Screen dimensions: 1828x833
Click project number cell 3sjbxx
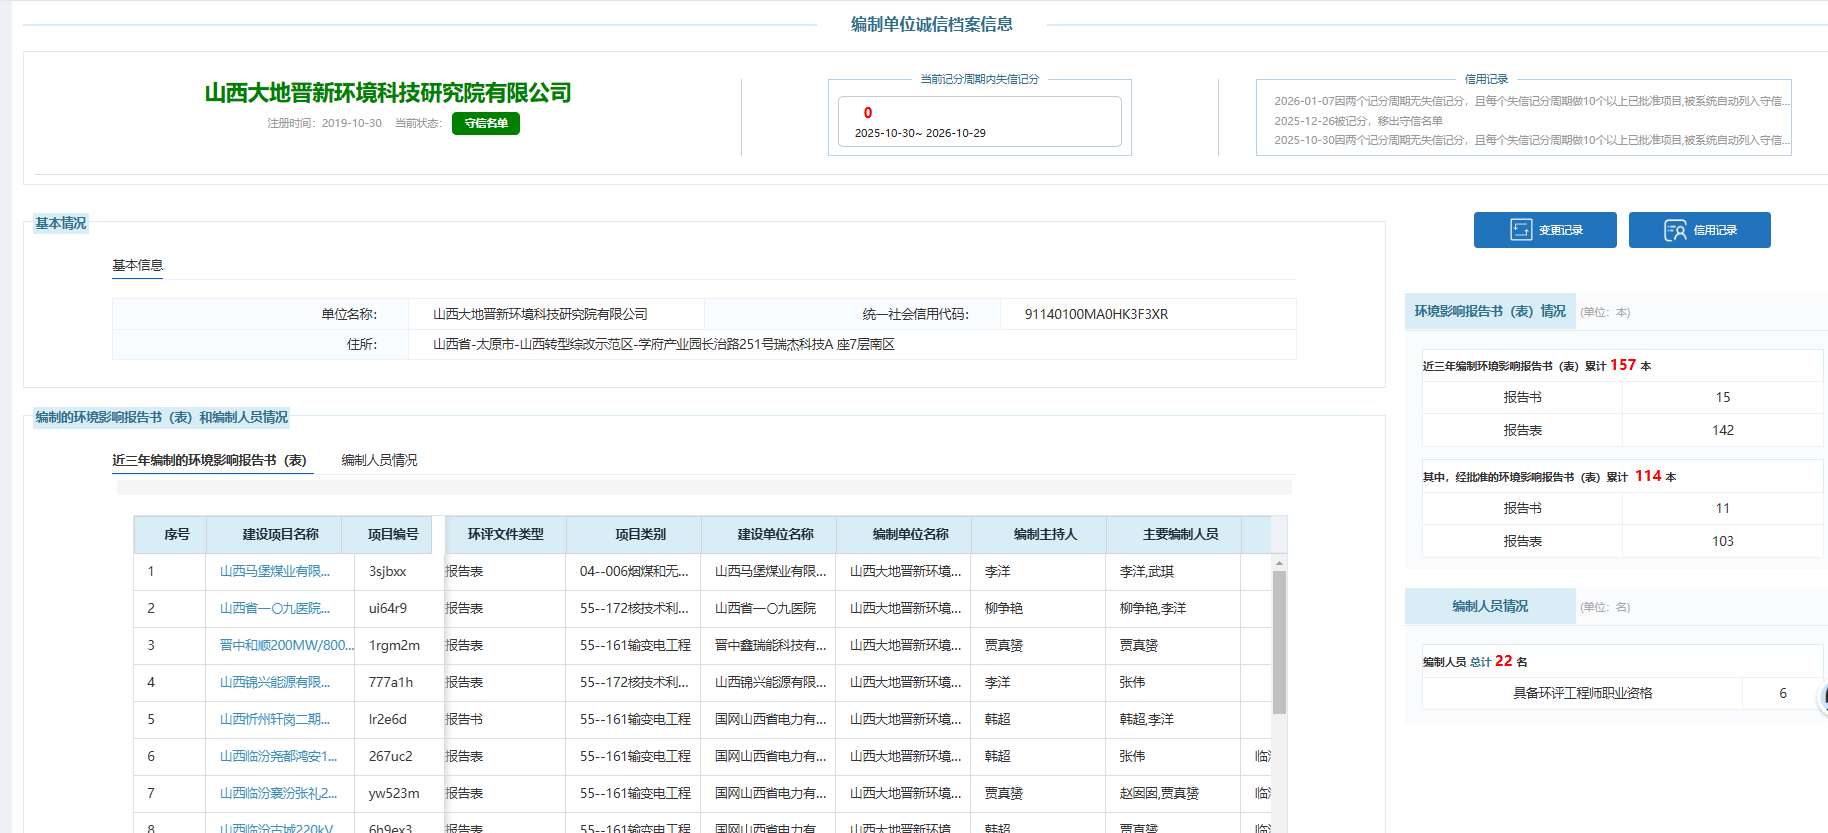coord(388,571)
